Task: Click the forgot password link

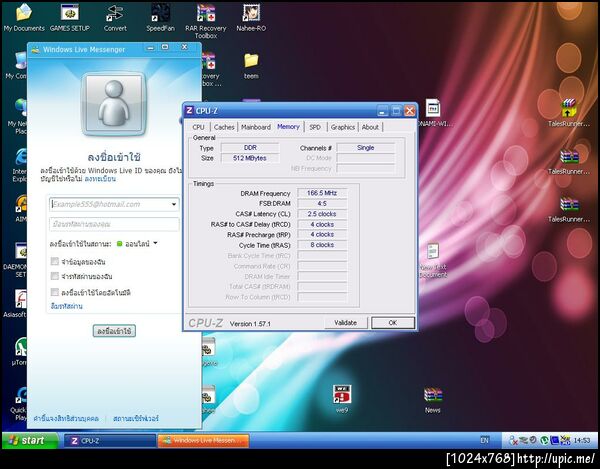Action: point(66,306)
